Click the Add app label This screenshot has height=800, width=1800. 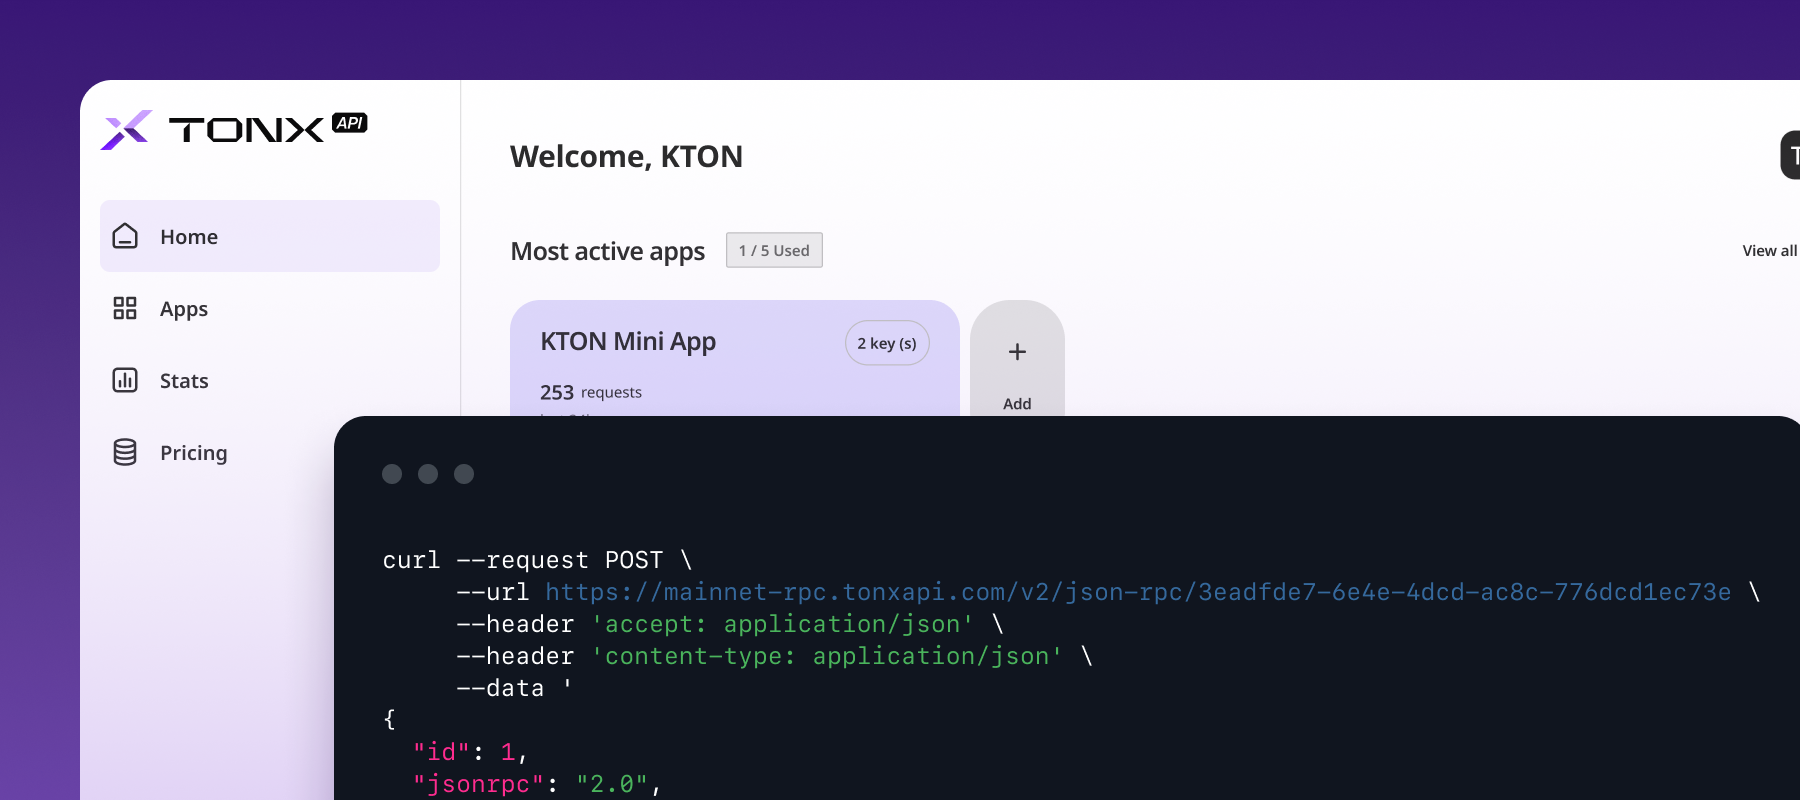1017,404
